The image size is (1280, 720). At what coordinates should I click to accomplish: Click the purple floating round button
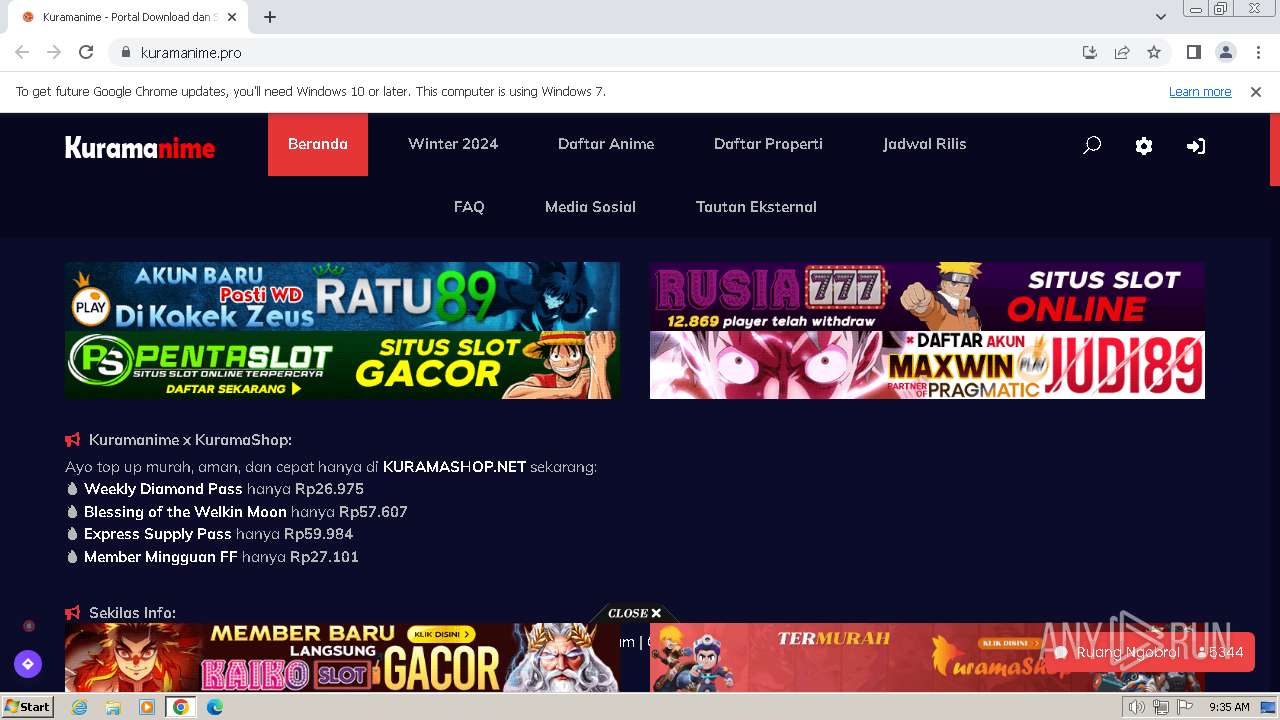[x=28, y=663]
